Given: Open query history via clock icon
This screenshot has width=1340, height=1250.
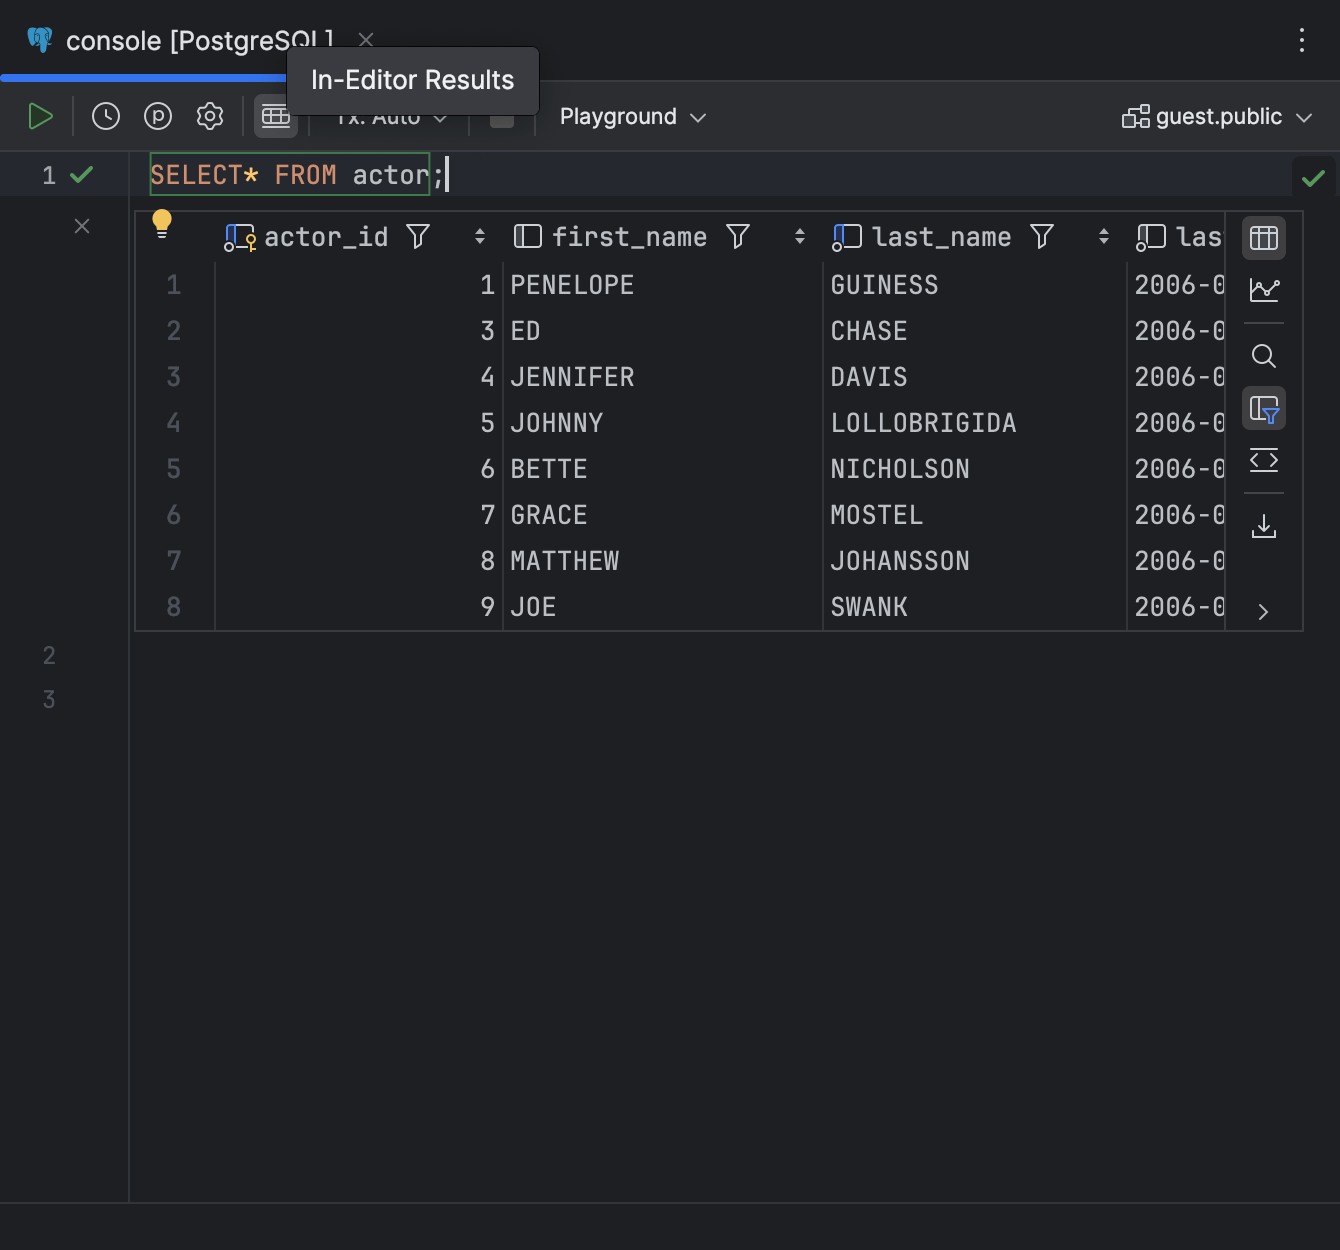Looking at the screenshot, I should [105, 116].
